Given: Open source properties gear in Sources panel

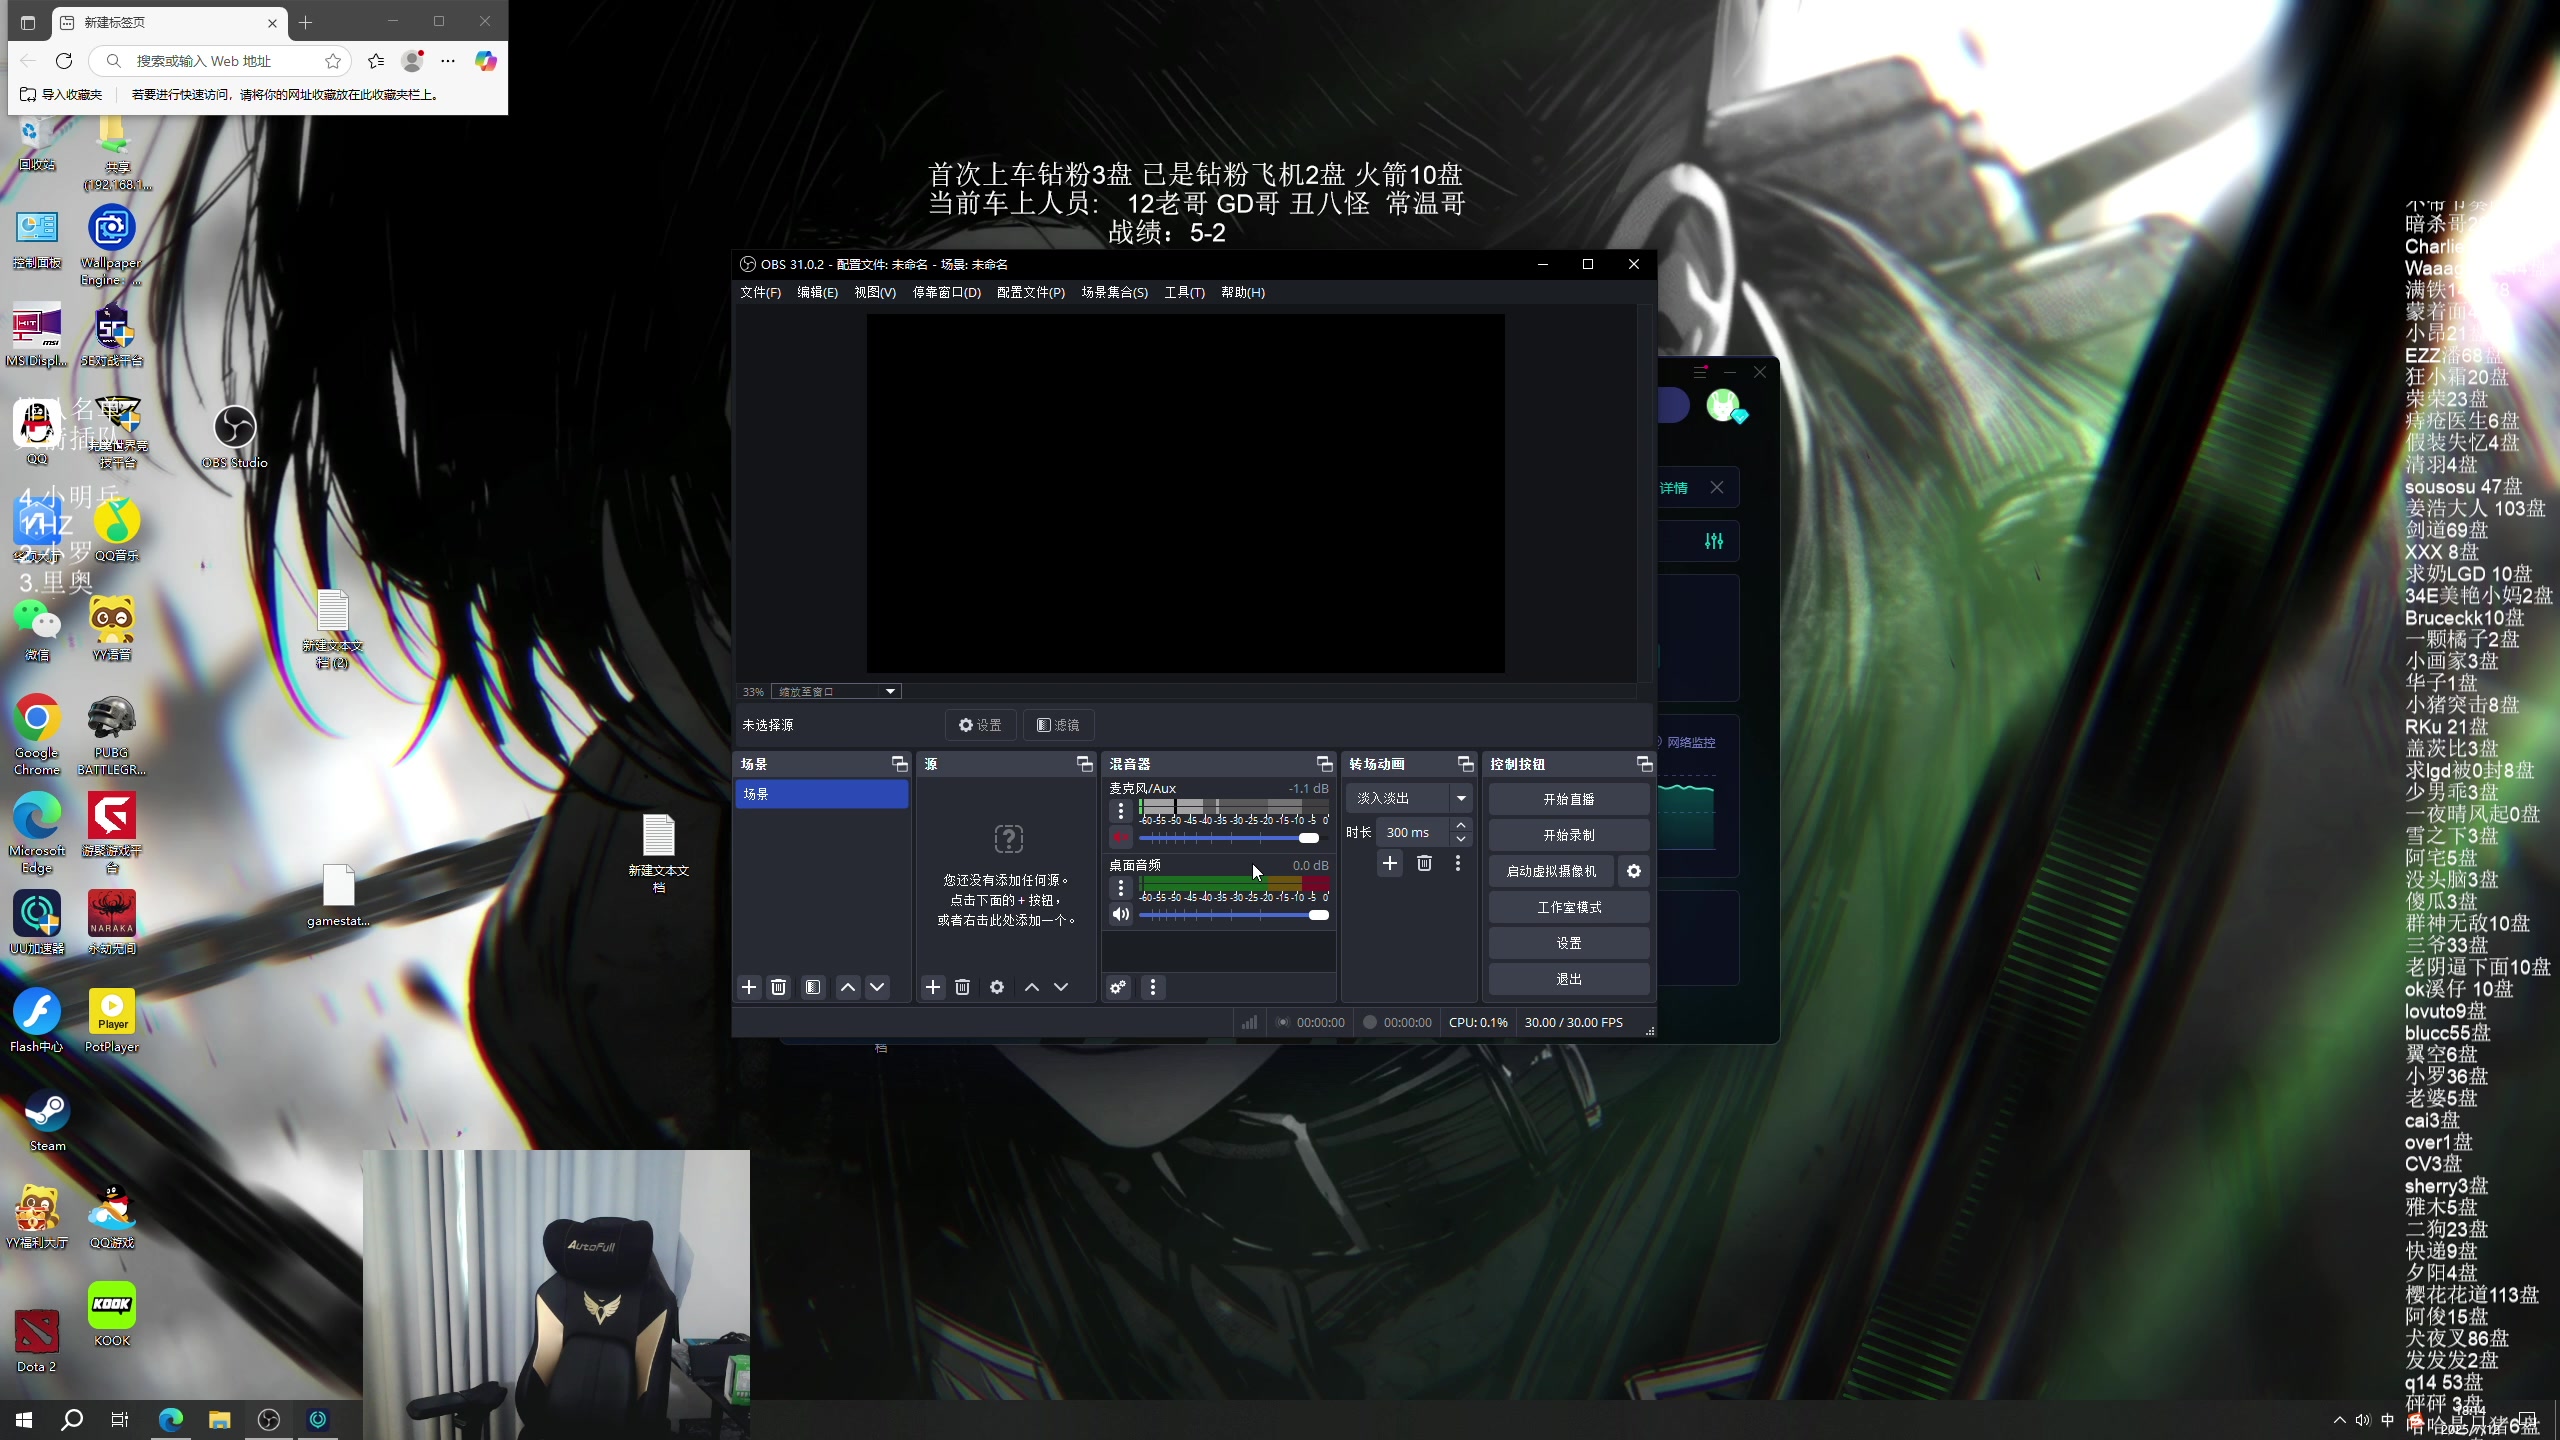Looking at the screenshot, I should tap(997, 987).
